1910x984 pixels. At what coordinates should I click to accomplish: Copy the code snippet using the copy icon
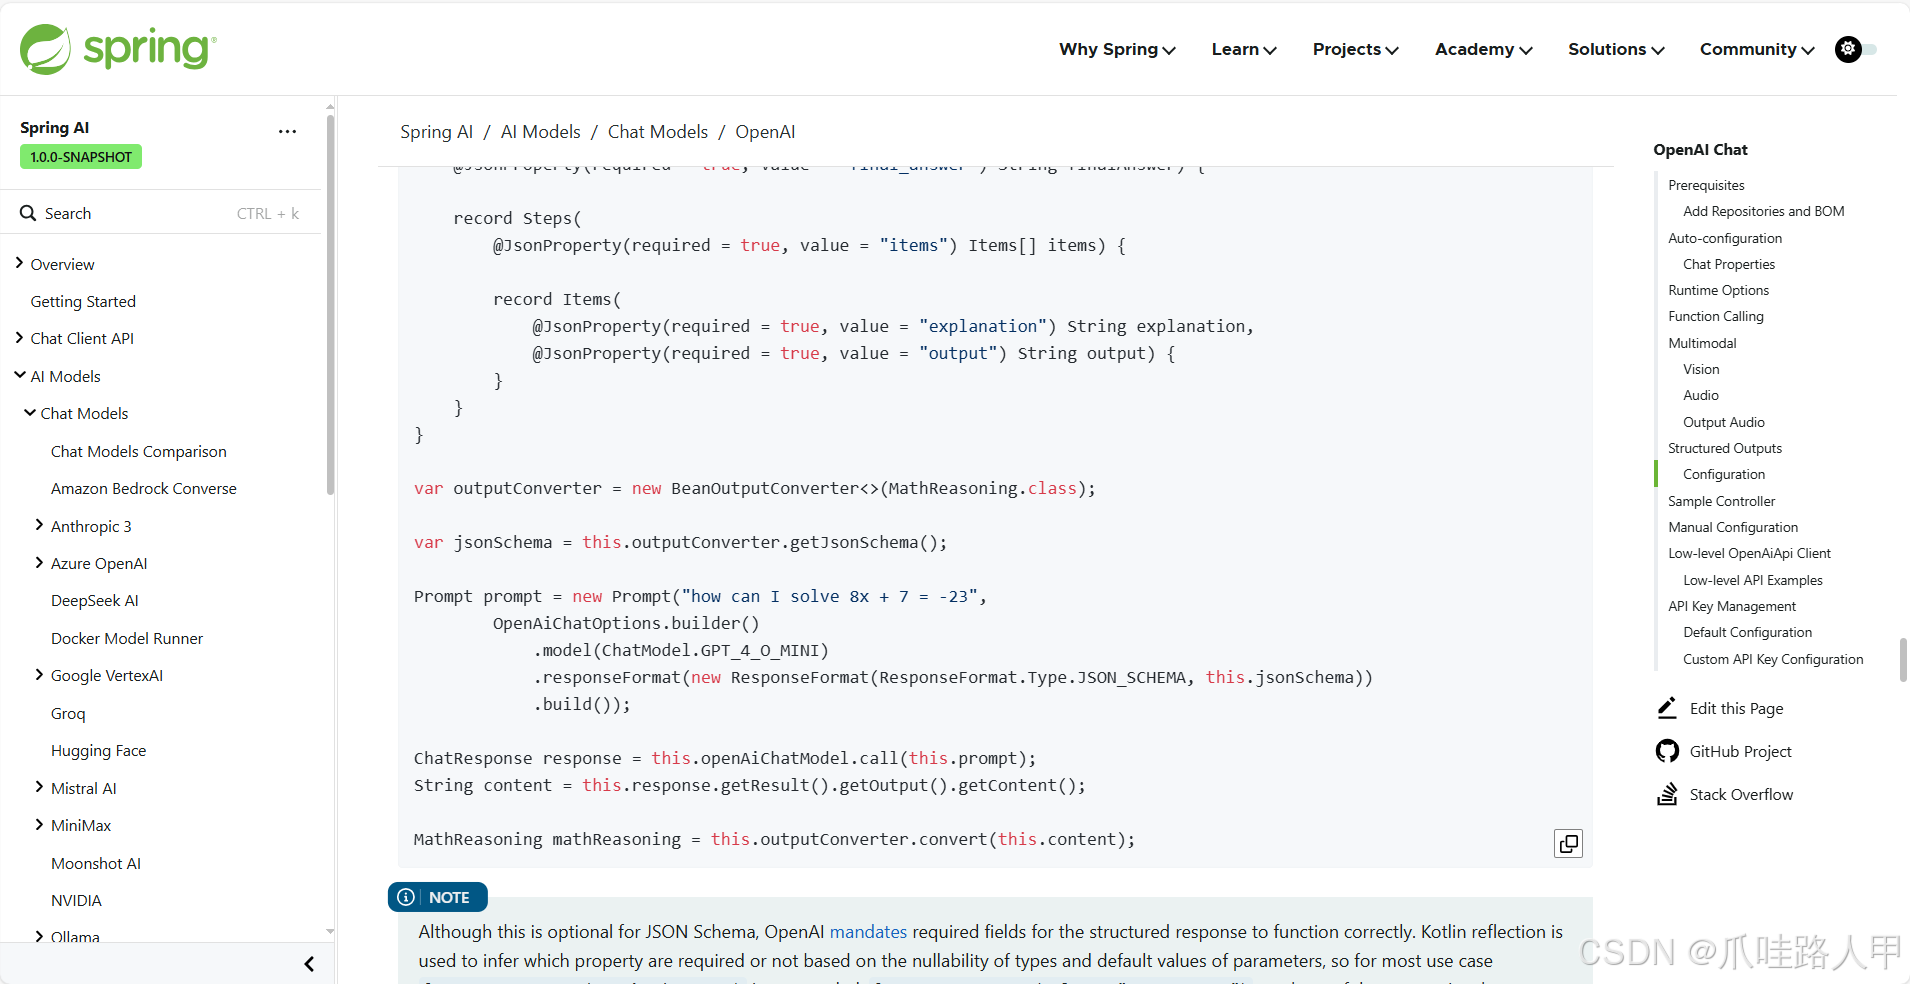click(1568, 843)
